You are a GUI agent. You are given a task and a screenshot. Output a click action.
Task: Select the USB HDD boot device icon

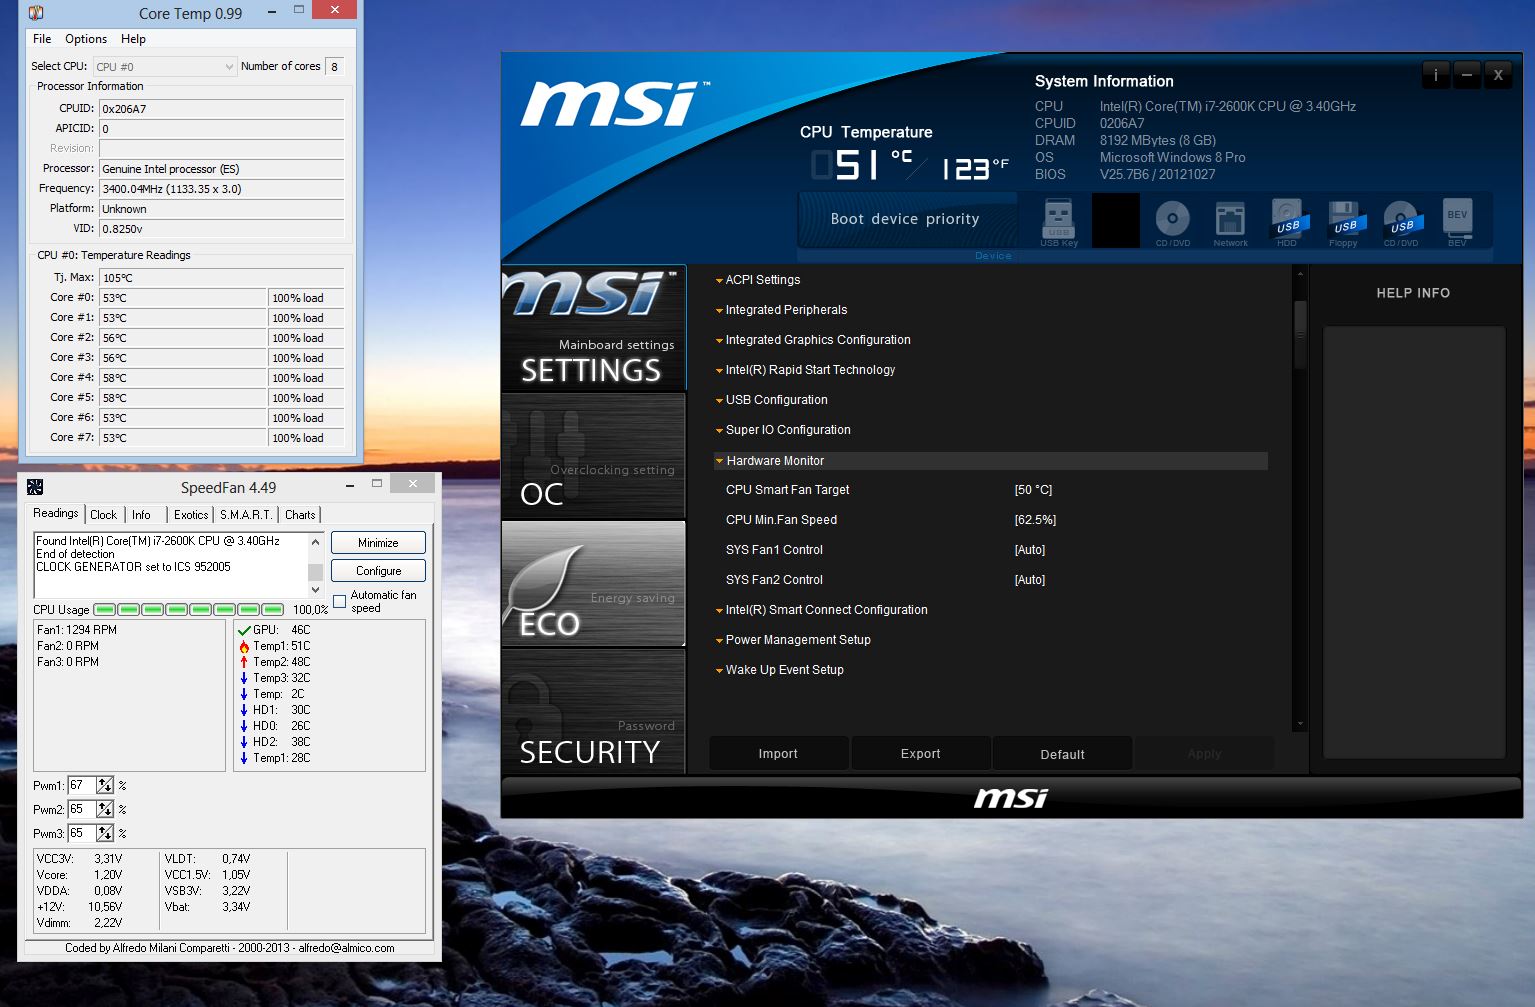coord(1287,221)
